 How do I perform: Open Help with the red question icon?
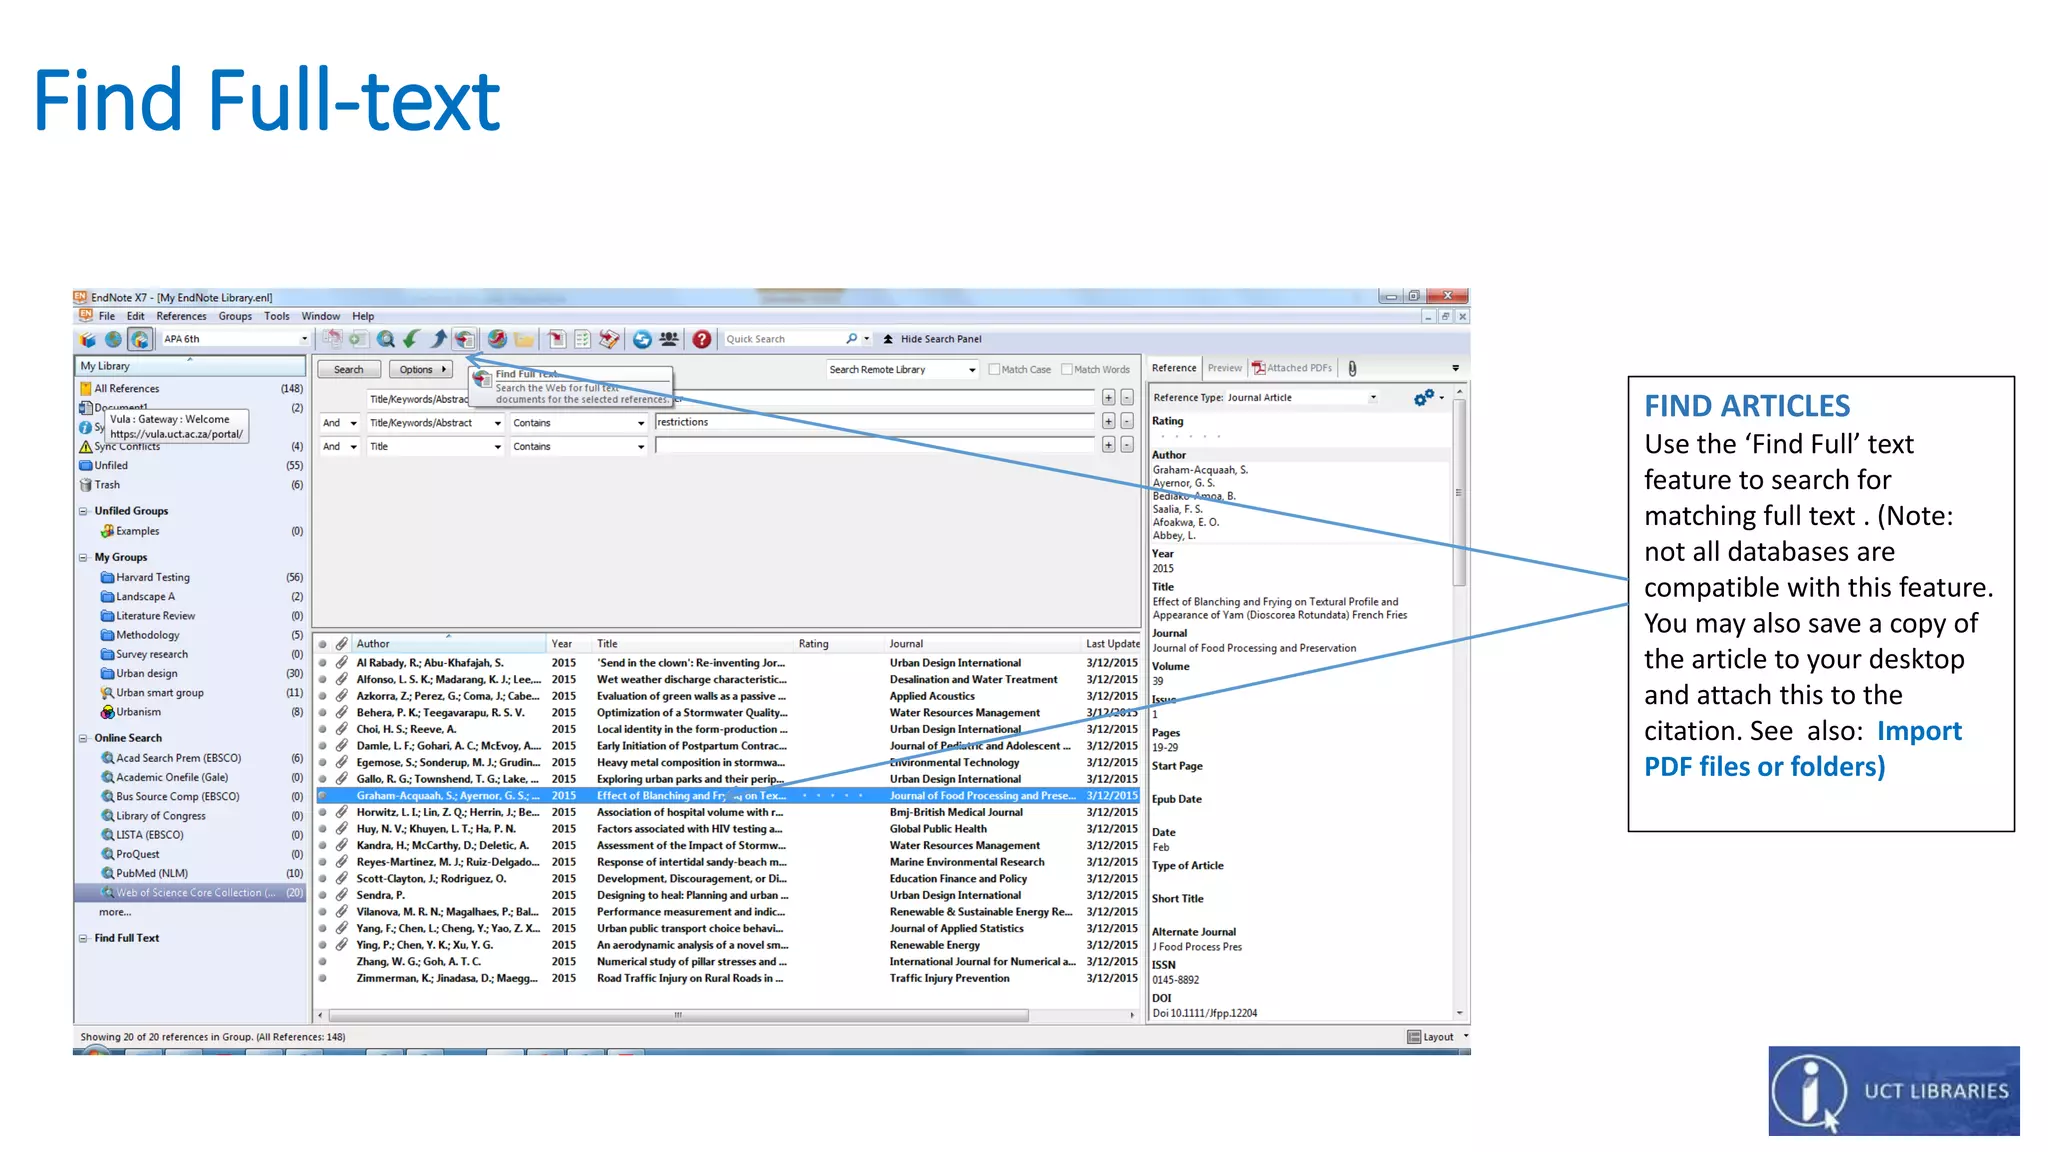(x=702, y=339)
